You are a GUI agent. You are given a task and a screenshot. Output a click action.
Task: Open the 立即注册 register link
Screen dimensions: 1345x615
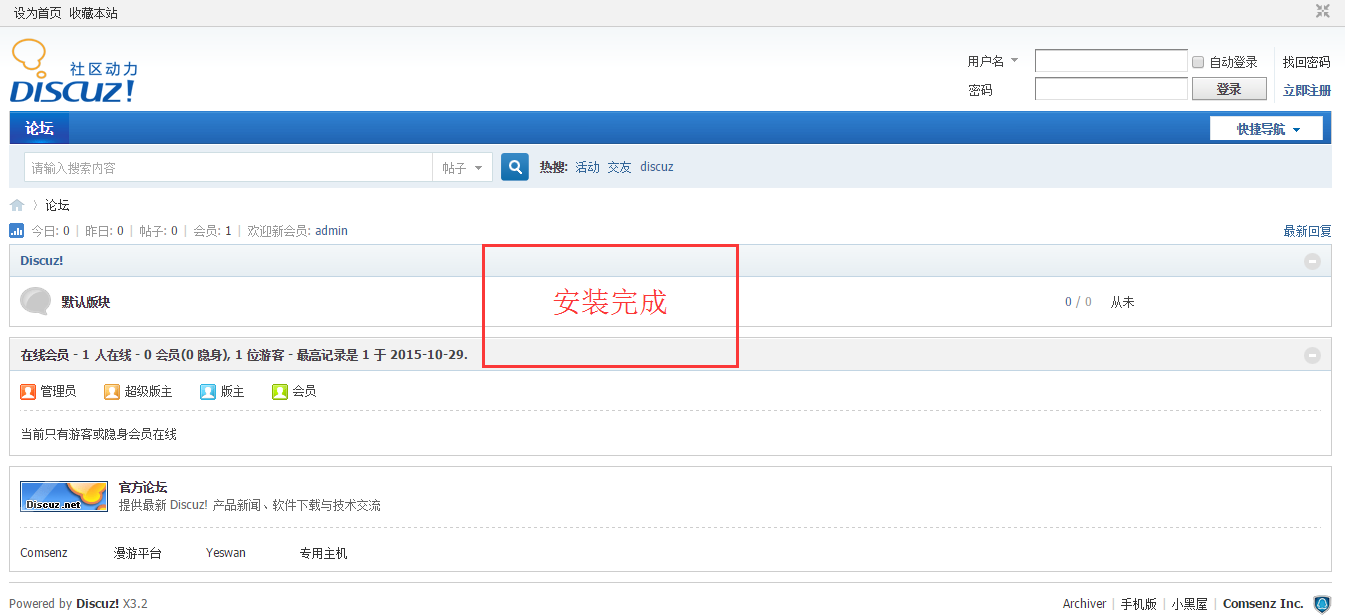point(1306,90)
